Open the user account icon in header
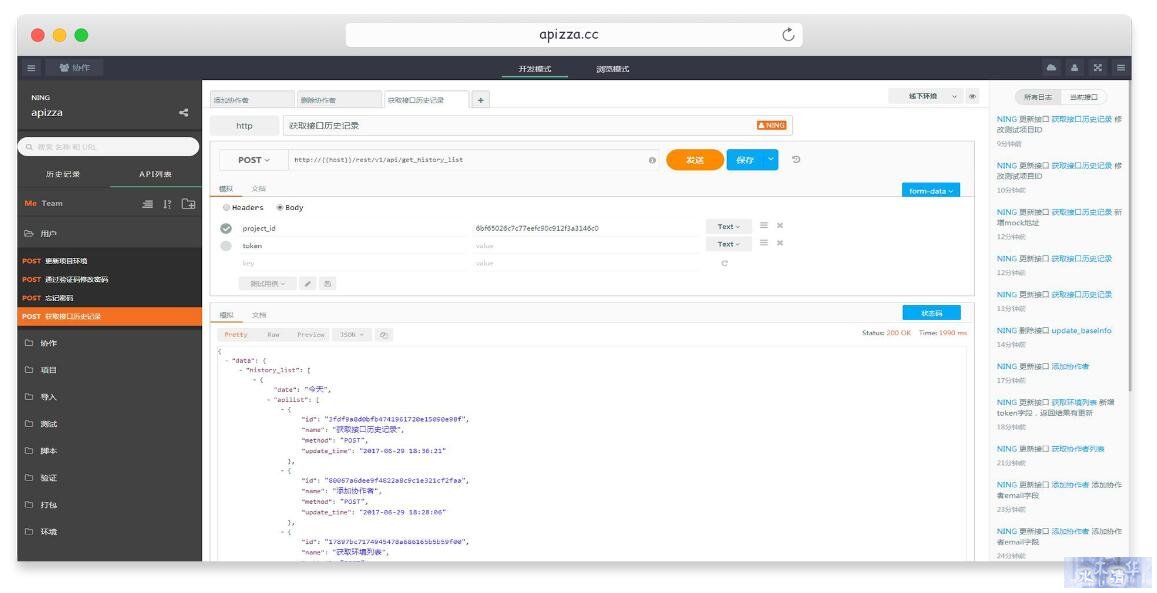The width and height of the screenshot is (1157, 593). click(x=1074, y=68)
